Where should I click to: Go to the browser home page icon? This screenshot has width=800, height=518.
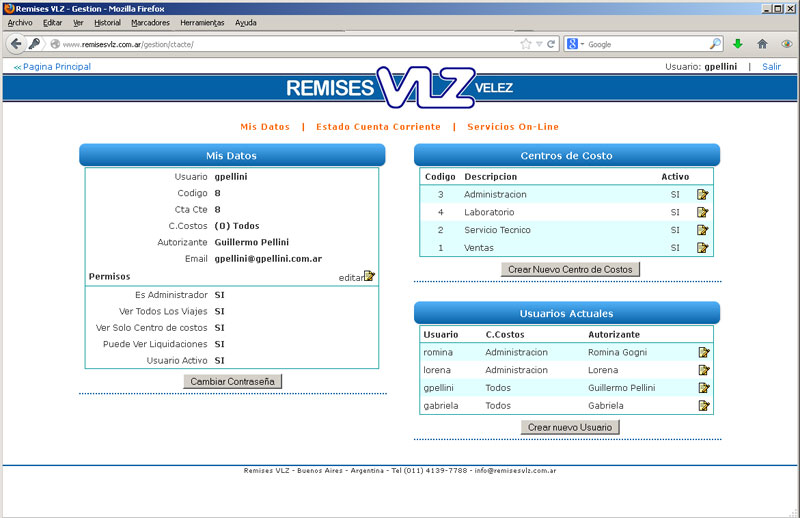coord(762,44)
